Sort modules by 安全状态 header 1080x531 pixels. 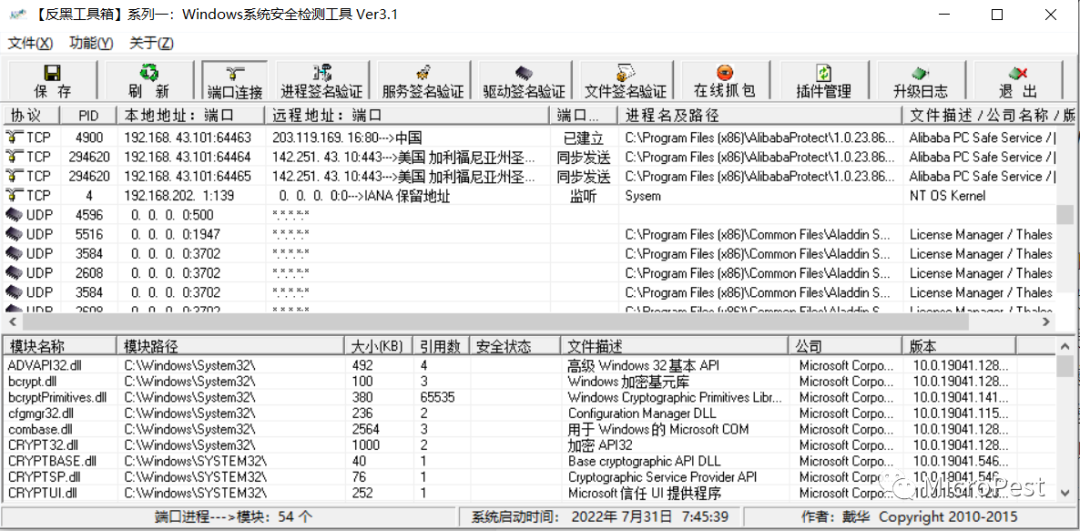[x=515, y=346]
